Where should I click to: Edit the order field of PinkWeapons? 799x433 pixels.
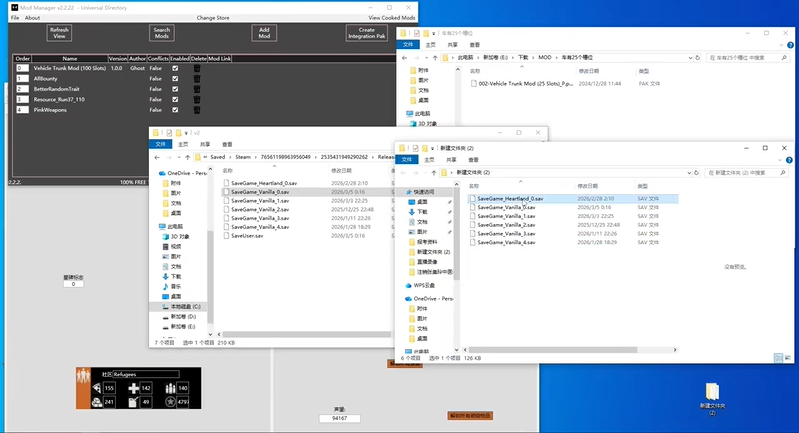tap(22, 110)
